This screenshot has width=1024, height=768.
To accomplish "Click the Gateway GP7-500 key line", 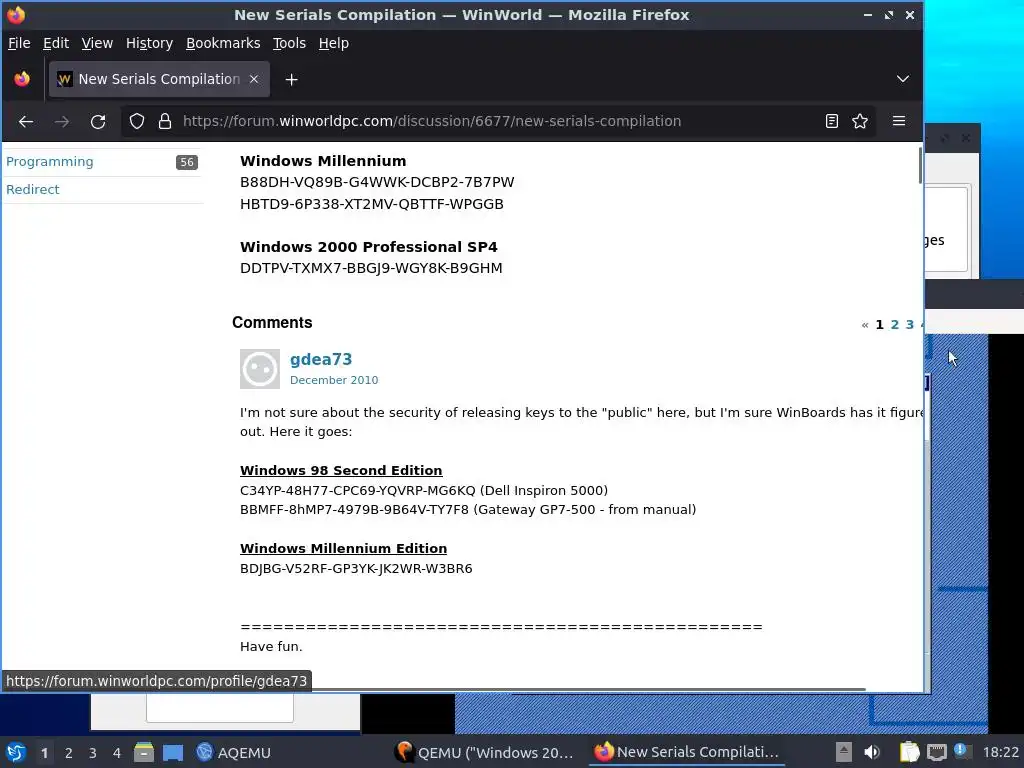I will tap(468, 509).
